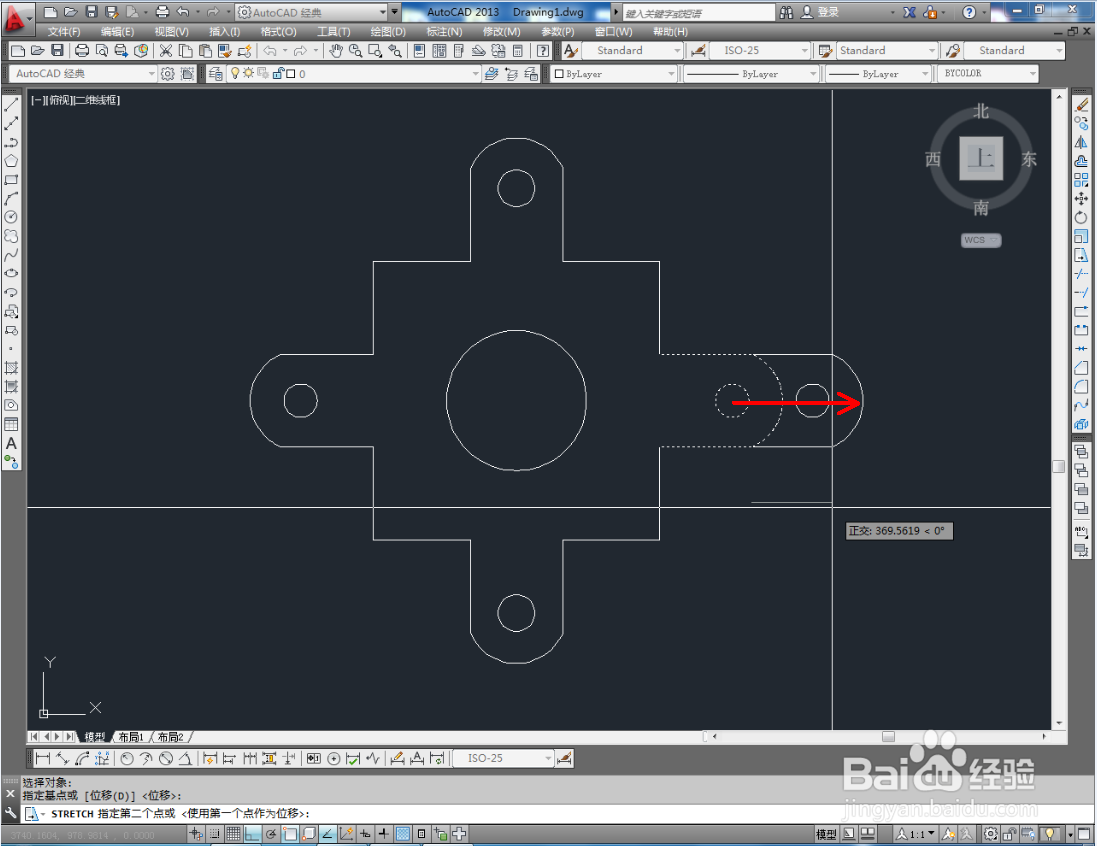Toggle Object Snap Tracking in status bar
The image size is (1097, 846).
pos(327,834)
